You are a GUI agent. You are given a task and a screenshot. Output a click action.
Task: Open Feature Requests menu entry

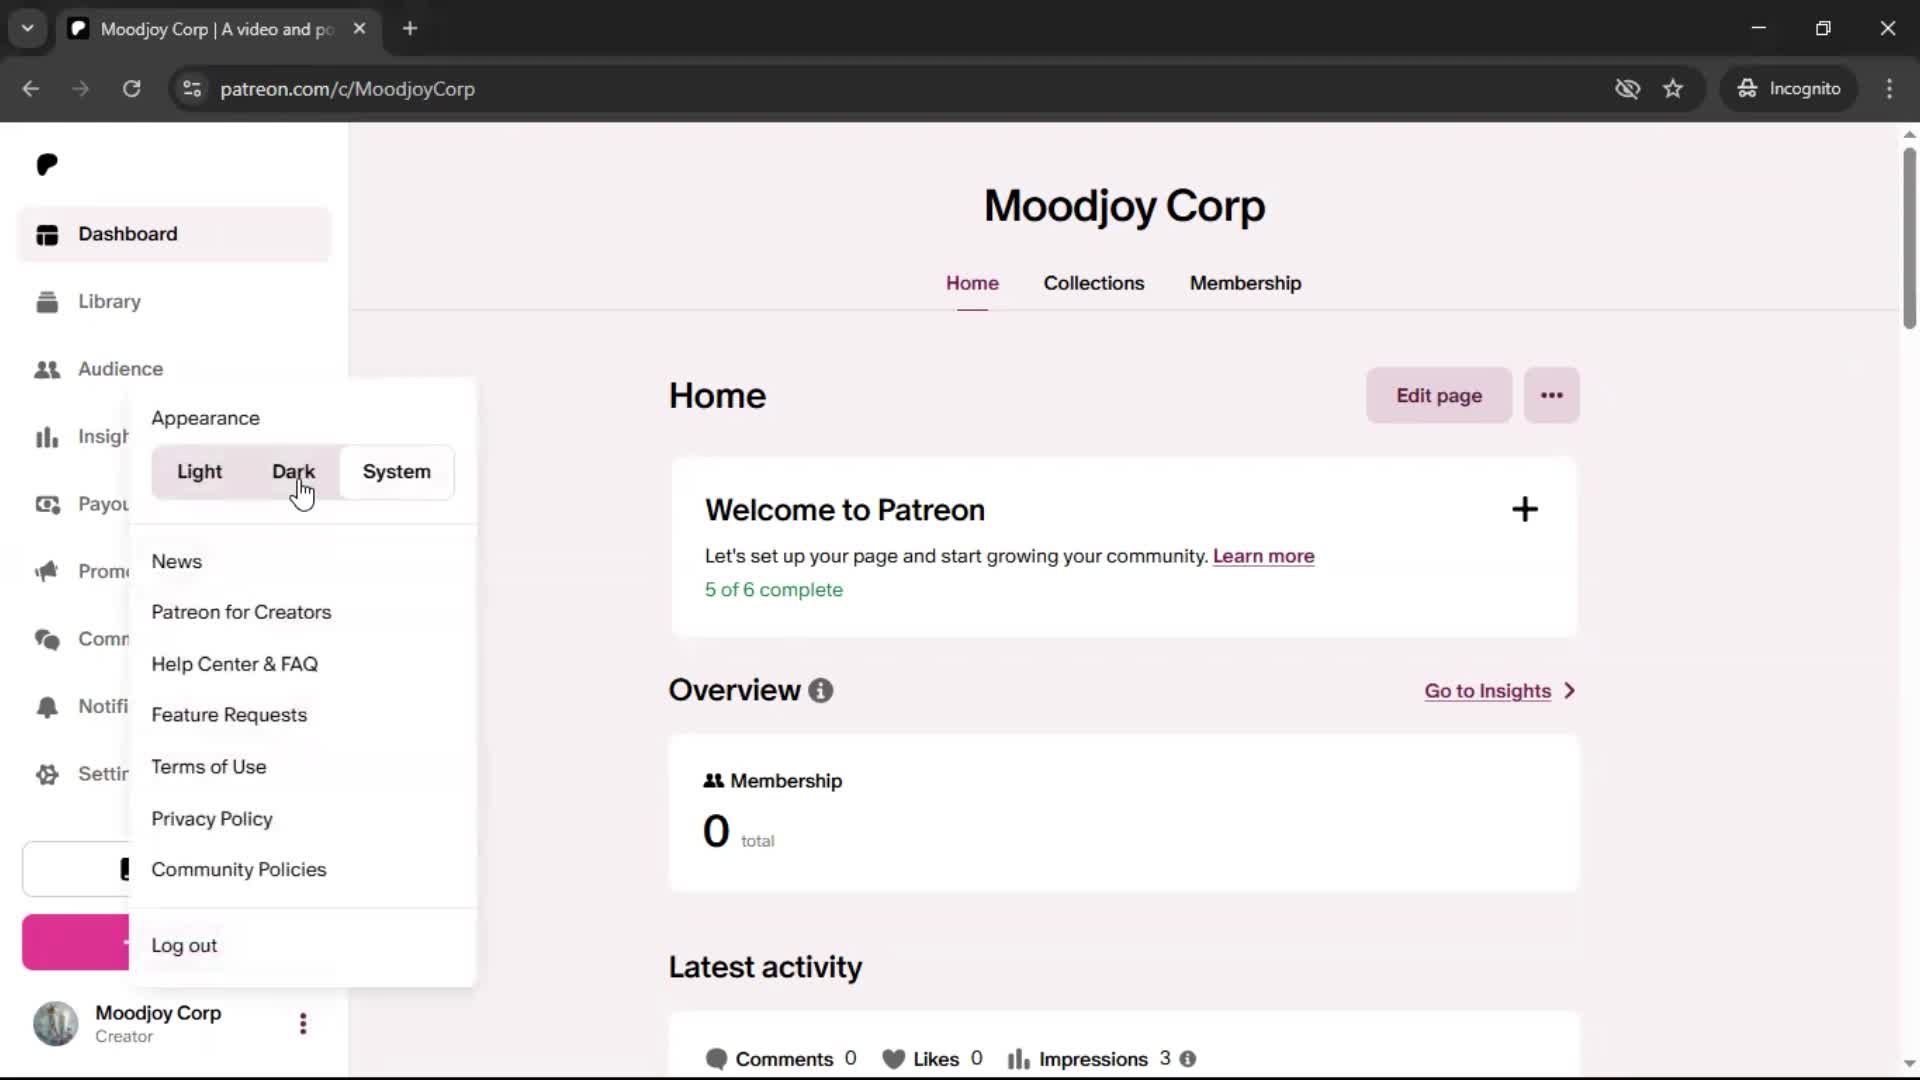[229, 716]
